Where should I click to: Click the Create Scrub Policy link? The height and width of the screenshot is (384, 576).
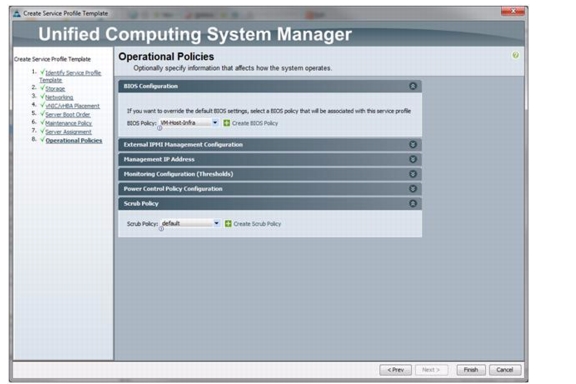257,223
